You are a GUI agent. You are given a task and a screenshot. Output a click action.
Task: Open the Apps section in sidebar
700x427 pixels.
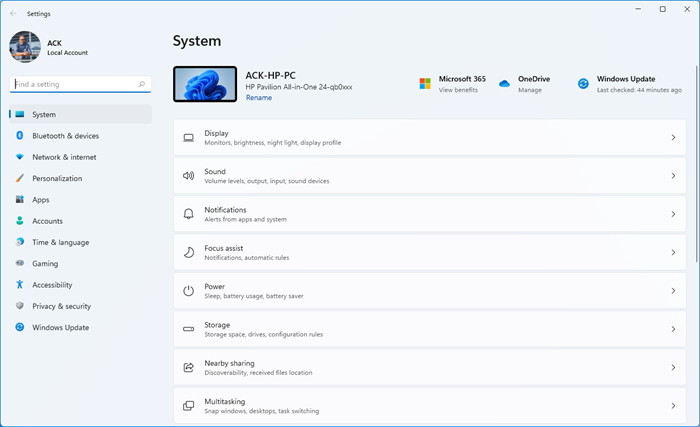tap(40, 200)
